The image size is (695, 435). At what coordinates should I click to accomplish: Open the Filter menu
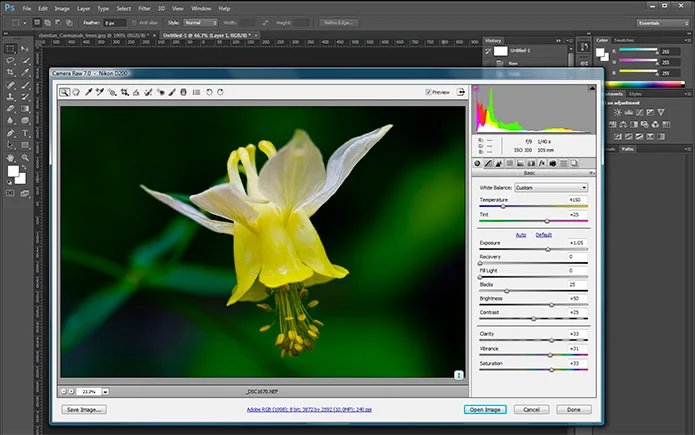pyautogui.click(x=145, y=7)
